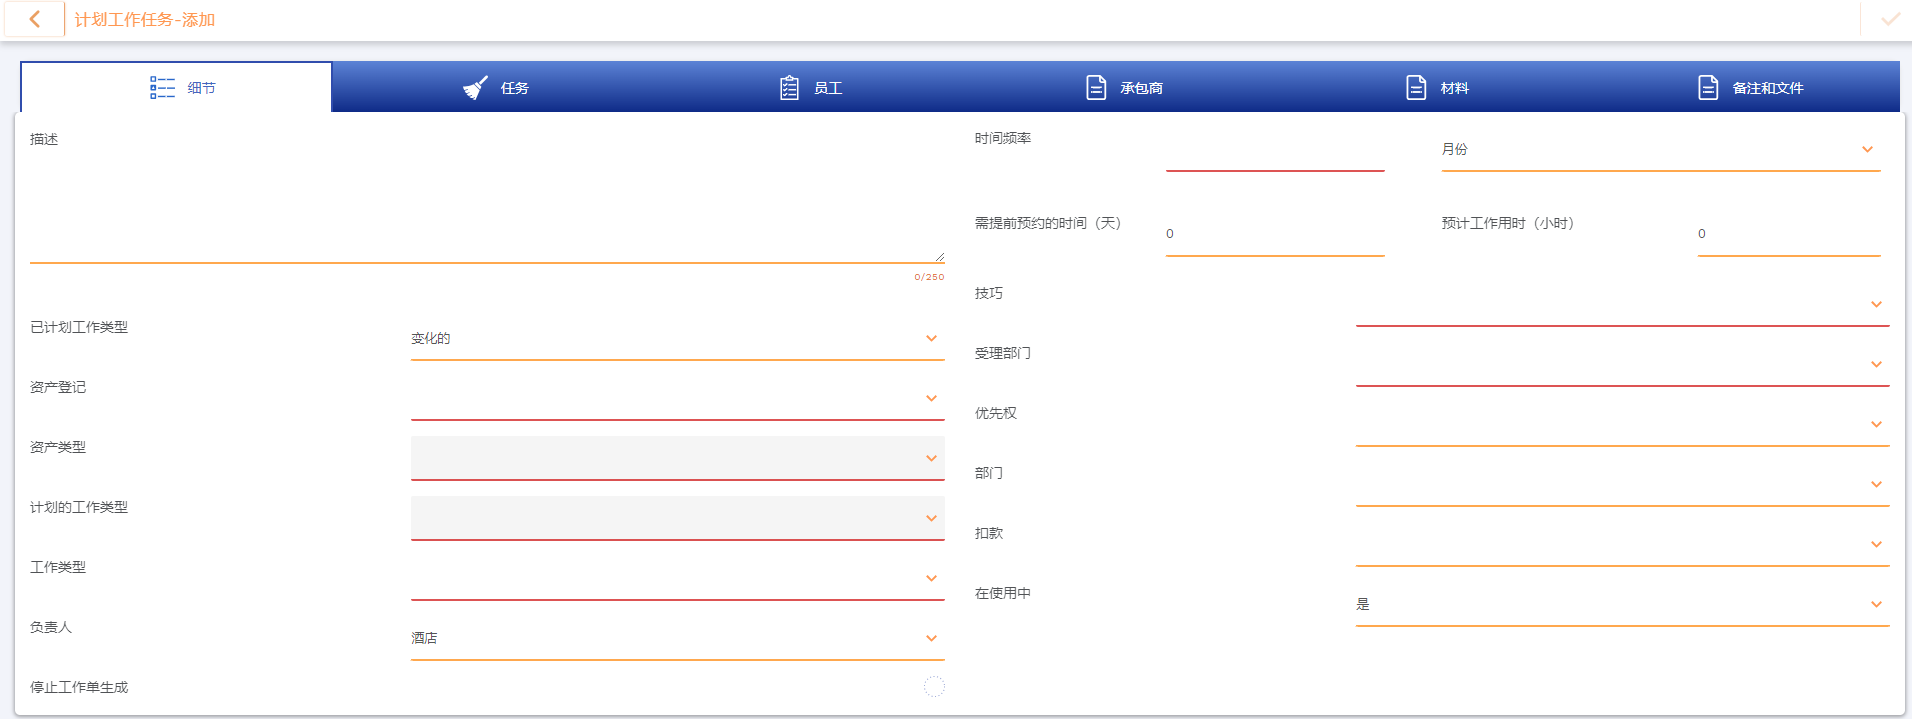
Task: Click the 需提前预约的时间（天）label
Action: 1048,223
